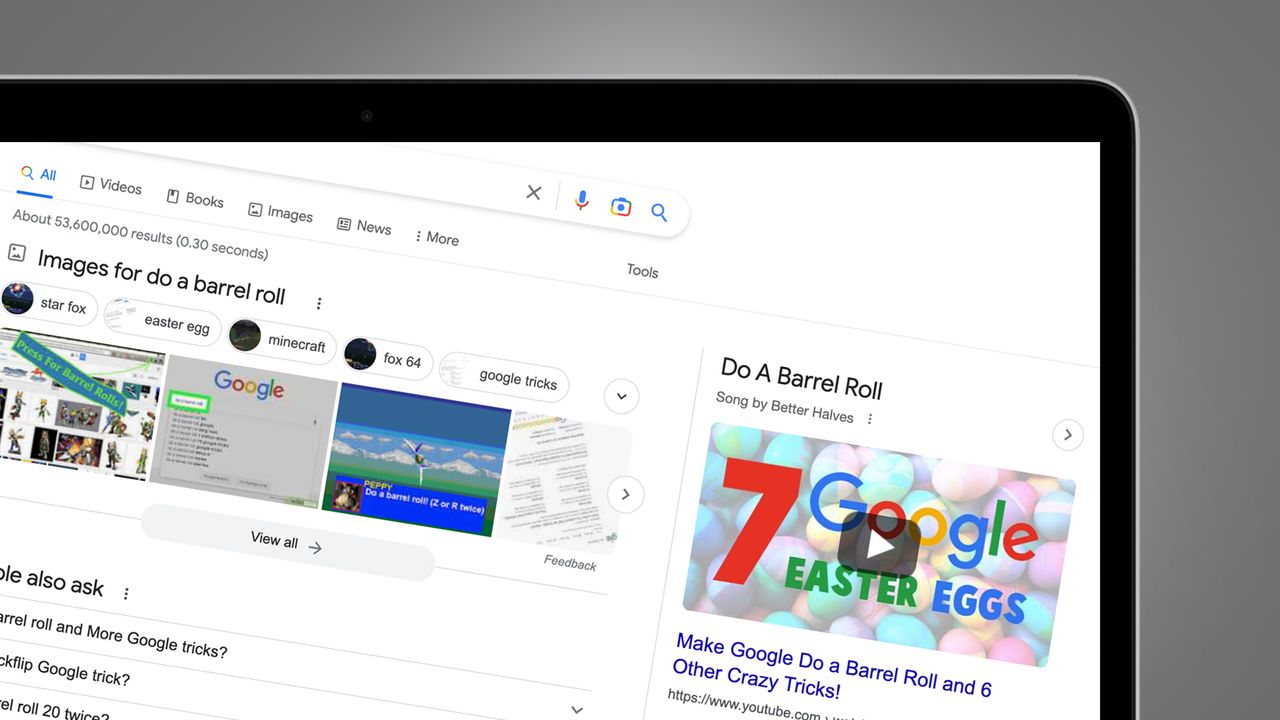This screenshot has height=720, width=1280.
Task: Switch to the Videos tab
Action: click(110, 184)
